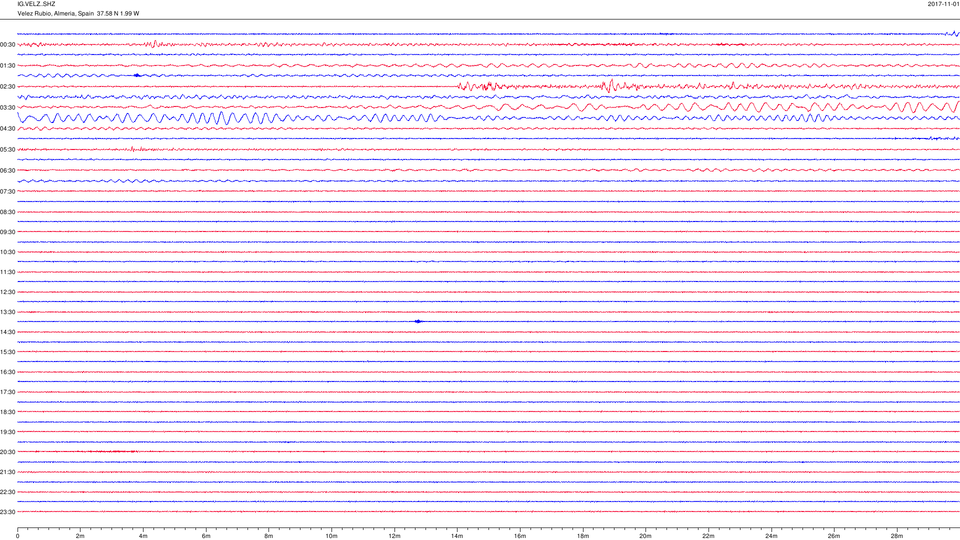Image resolution: width=960 pixels, height=540 pixels.
Task: Select the 13:30 time label
Action: [x=8, y=312]
